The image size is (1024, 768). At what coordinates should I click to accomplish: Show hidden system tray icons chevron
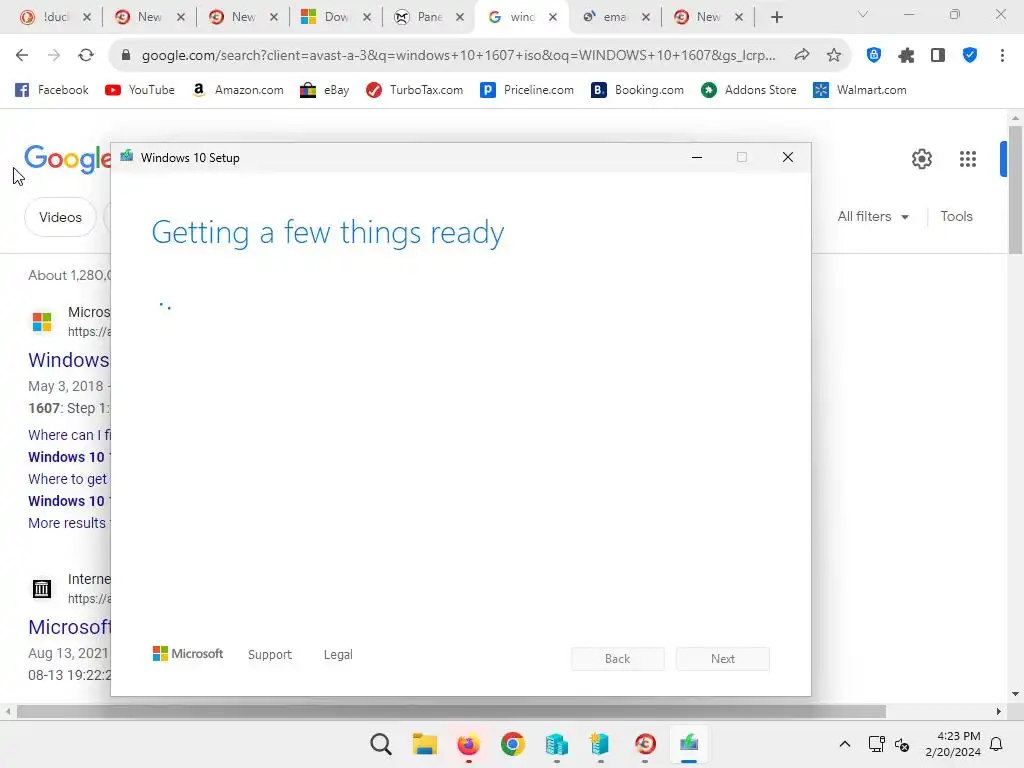pos(844,744)
